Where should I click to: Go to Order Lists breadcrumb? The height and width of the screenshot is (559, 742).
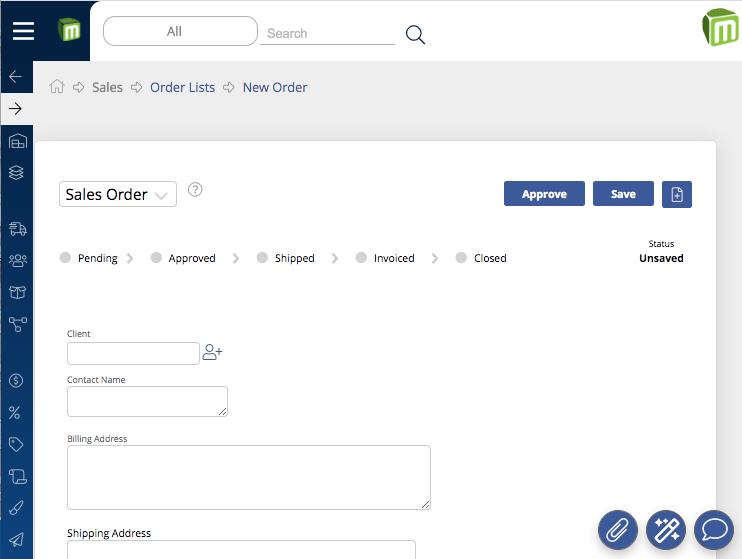[x=182, y=87]
